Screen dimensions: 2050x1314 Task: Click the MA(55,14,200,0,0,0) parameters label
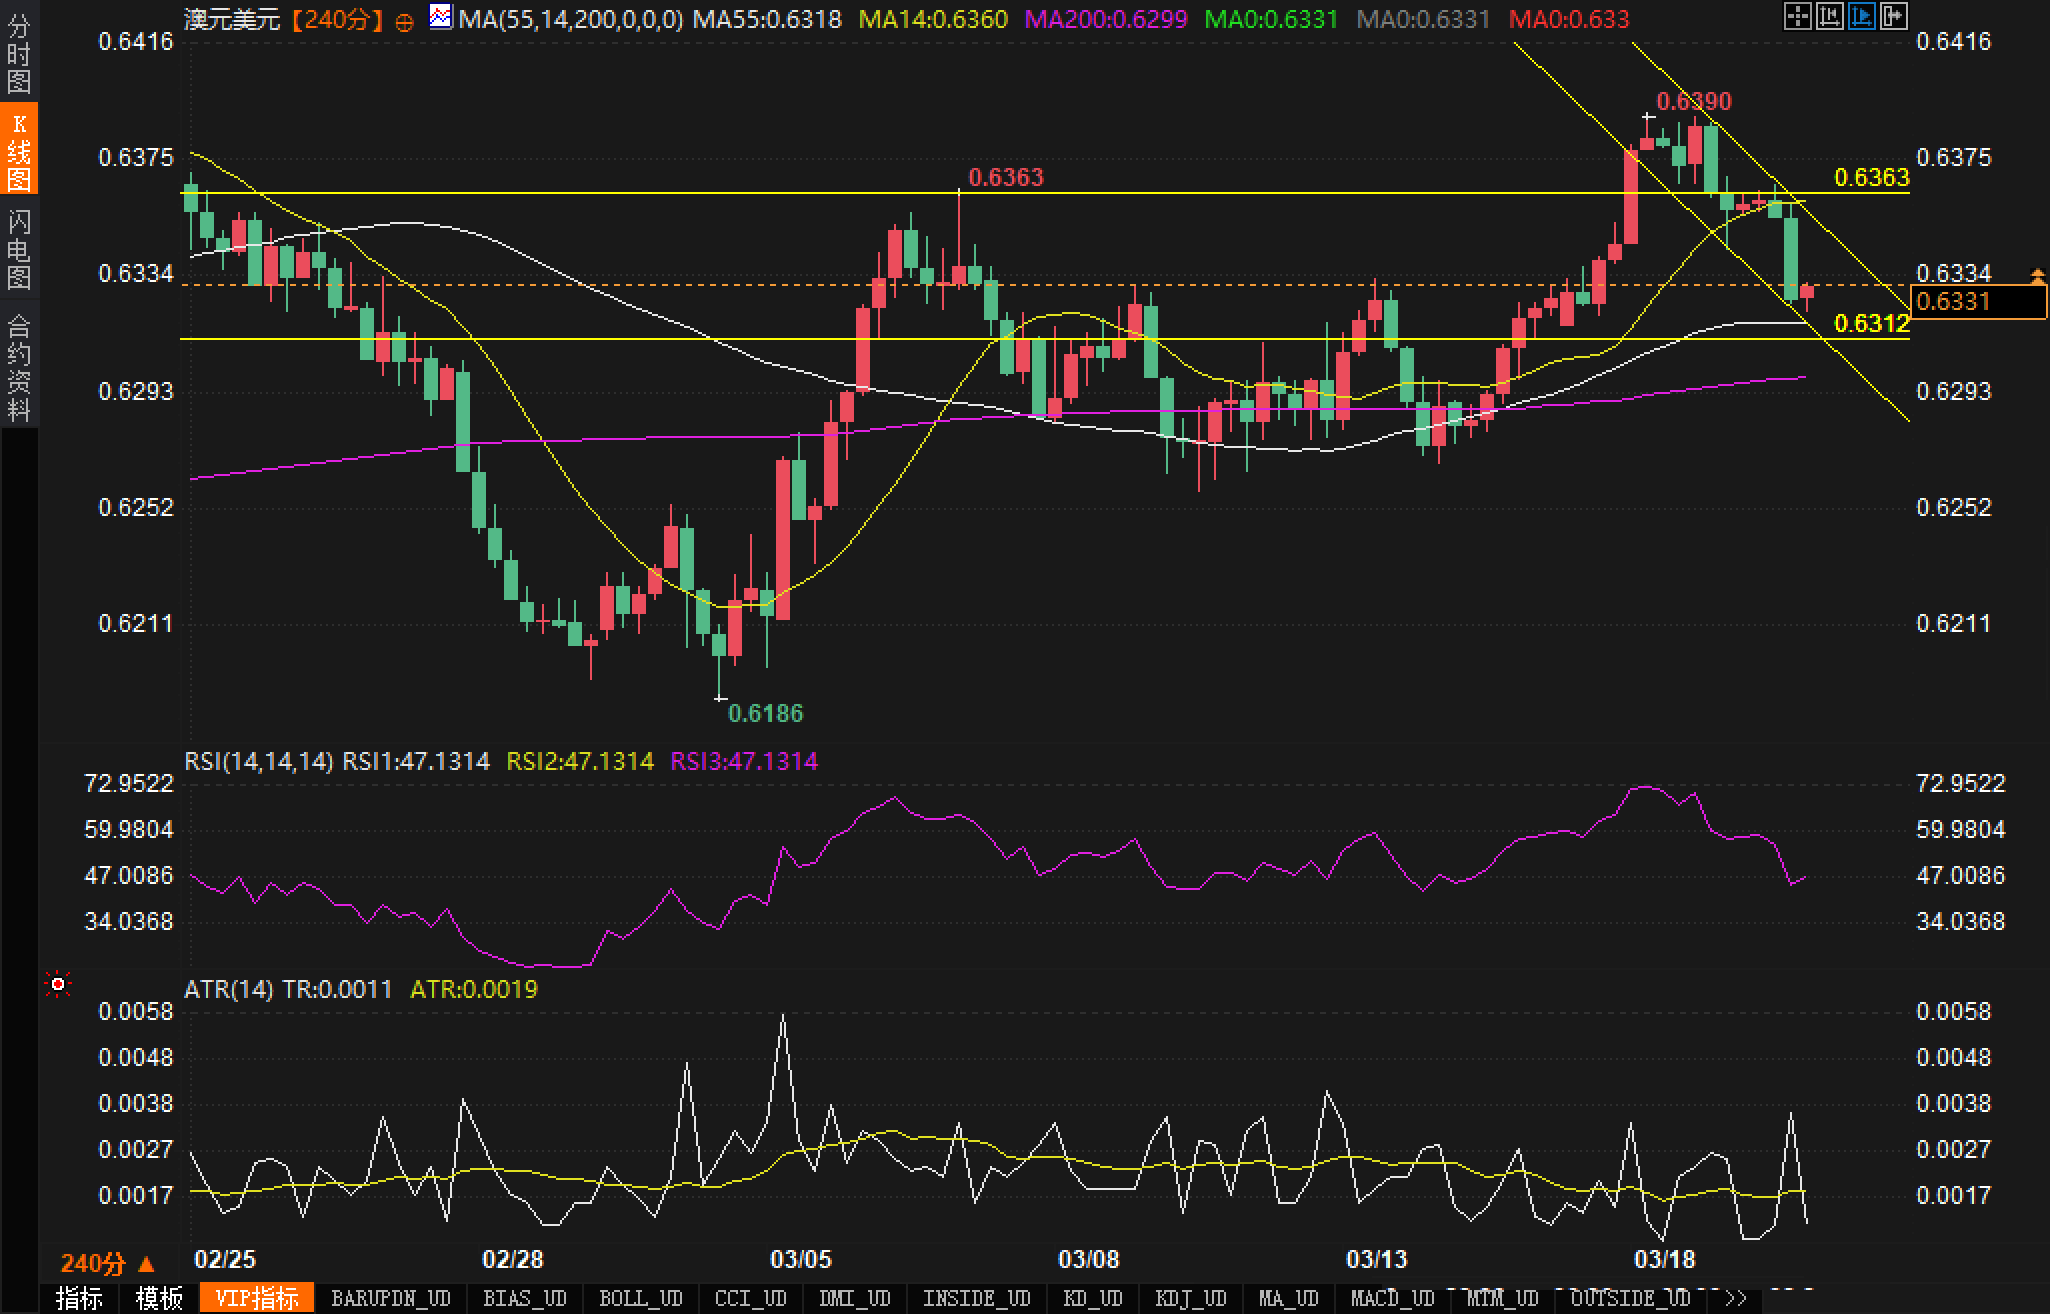point(570,19)
